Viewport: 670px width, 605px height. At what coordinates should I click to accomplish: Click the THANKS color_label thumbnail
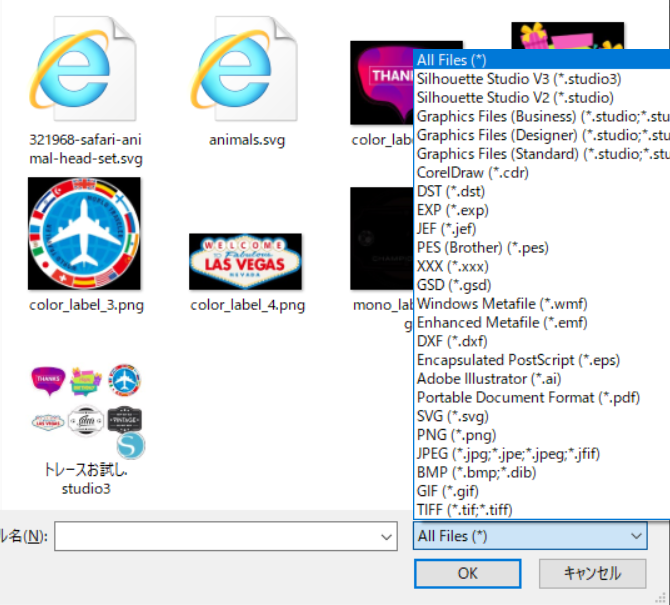382,83
